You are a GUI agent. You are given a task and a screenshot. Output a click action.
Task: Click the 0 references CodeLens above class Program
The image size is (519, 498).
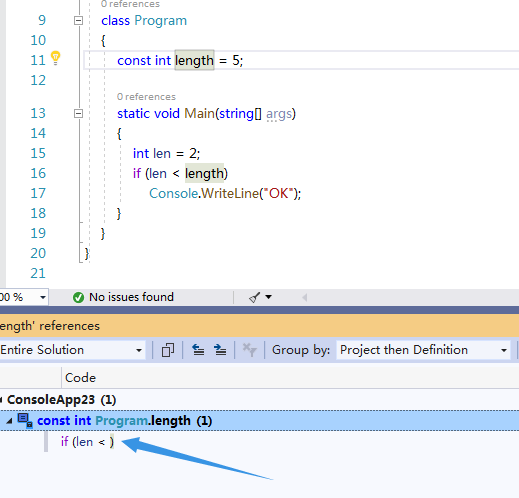pos(130,4)
